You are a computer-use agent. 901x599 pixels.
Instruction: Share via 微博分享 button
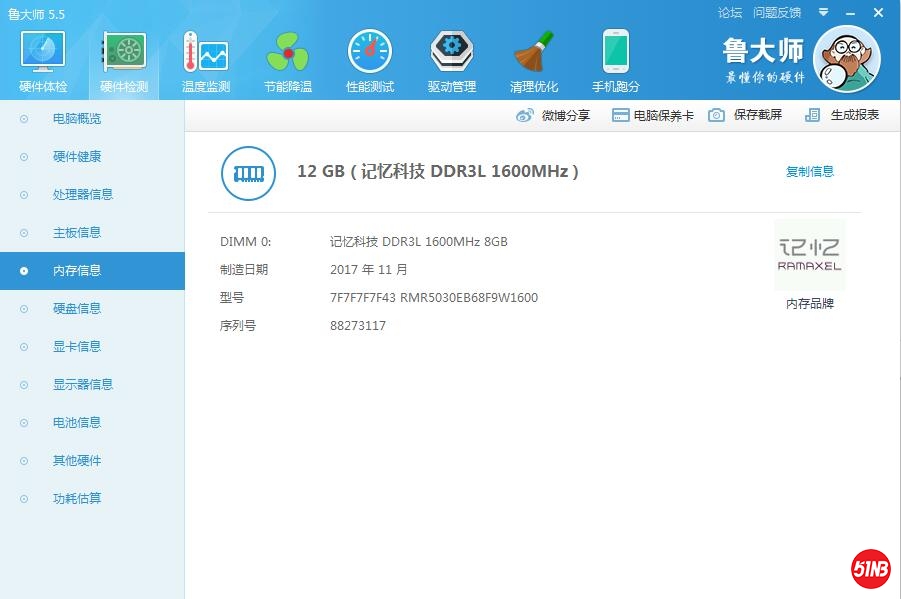(x=553, y=116)
